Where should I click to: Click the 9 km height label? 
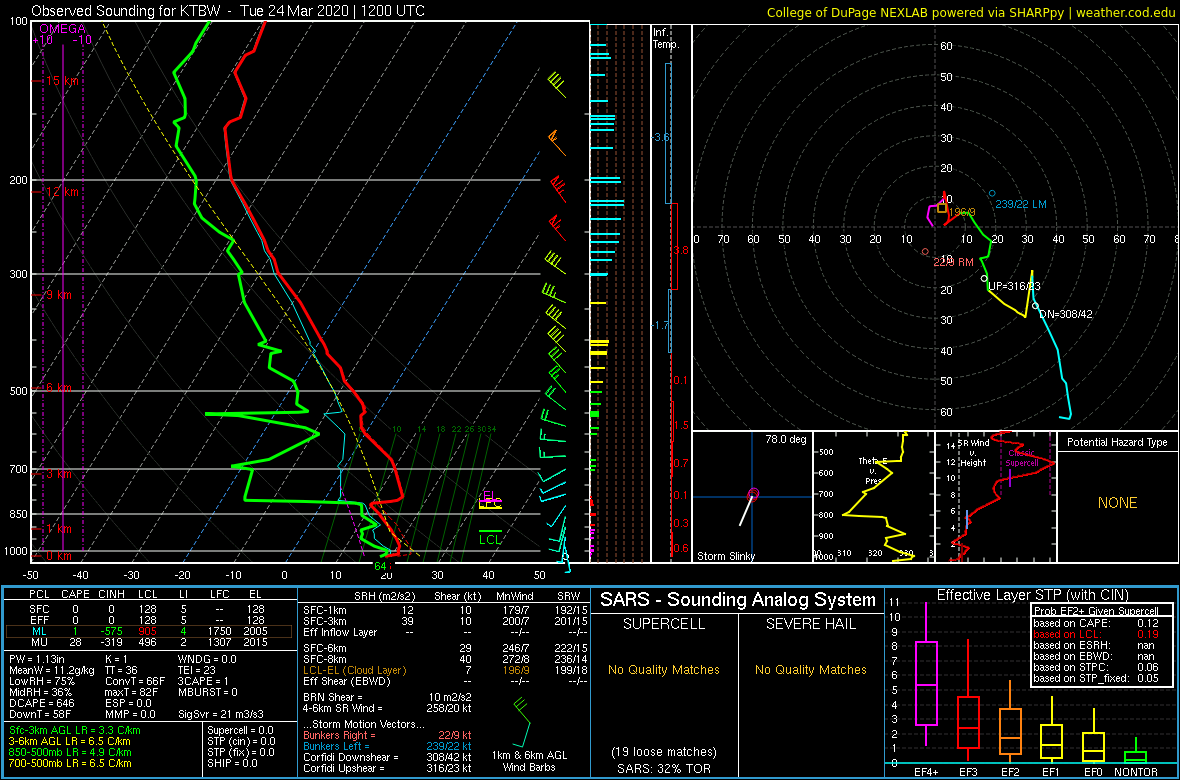pos(59,295)
